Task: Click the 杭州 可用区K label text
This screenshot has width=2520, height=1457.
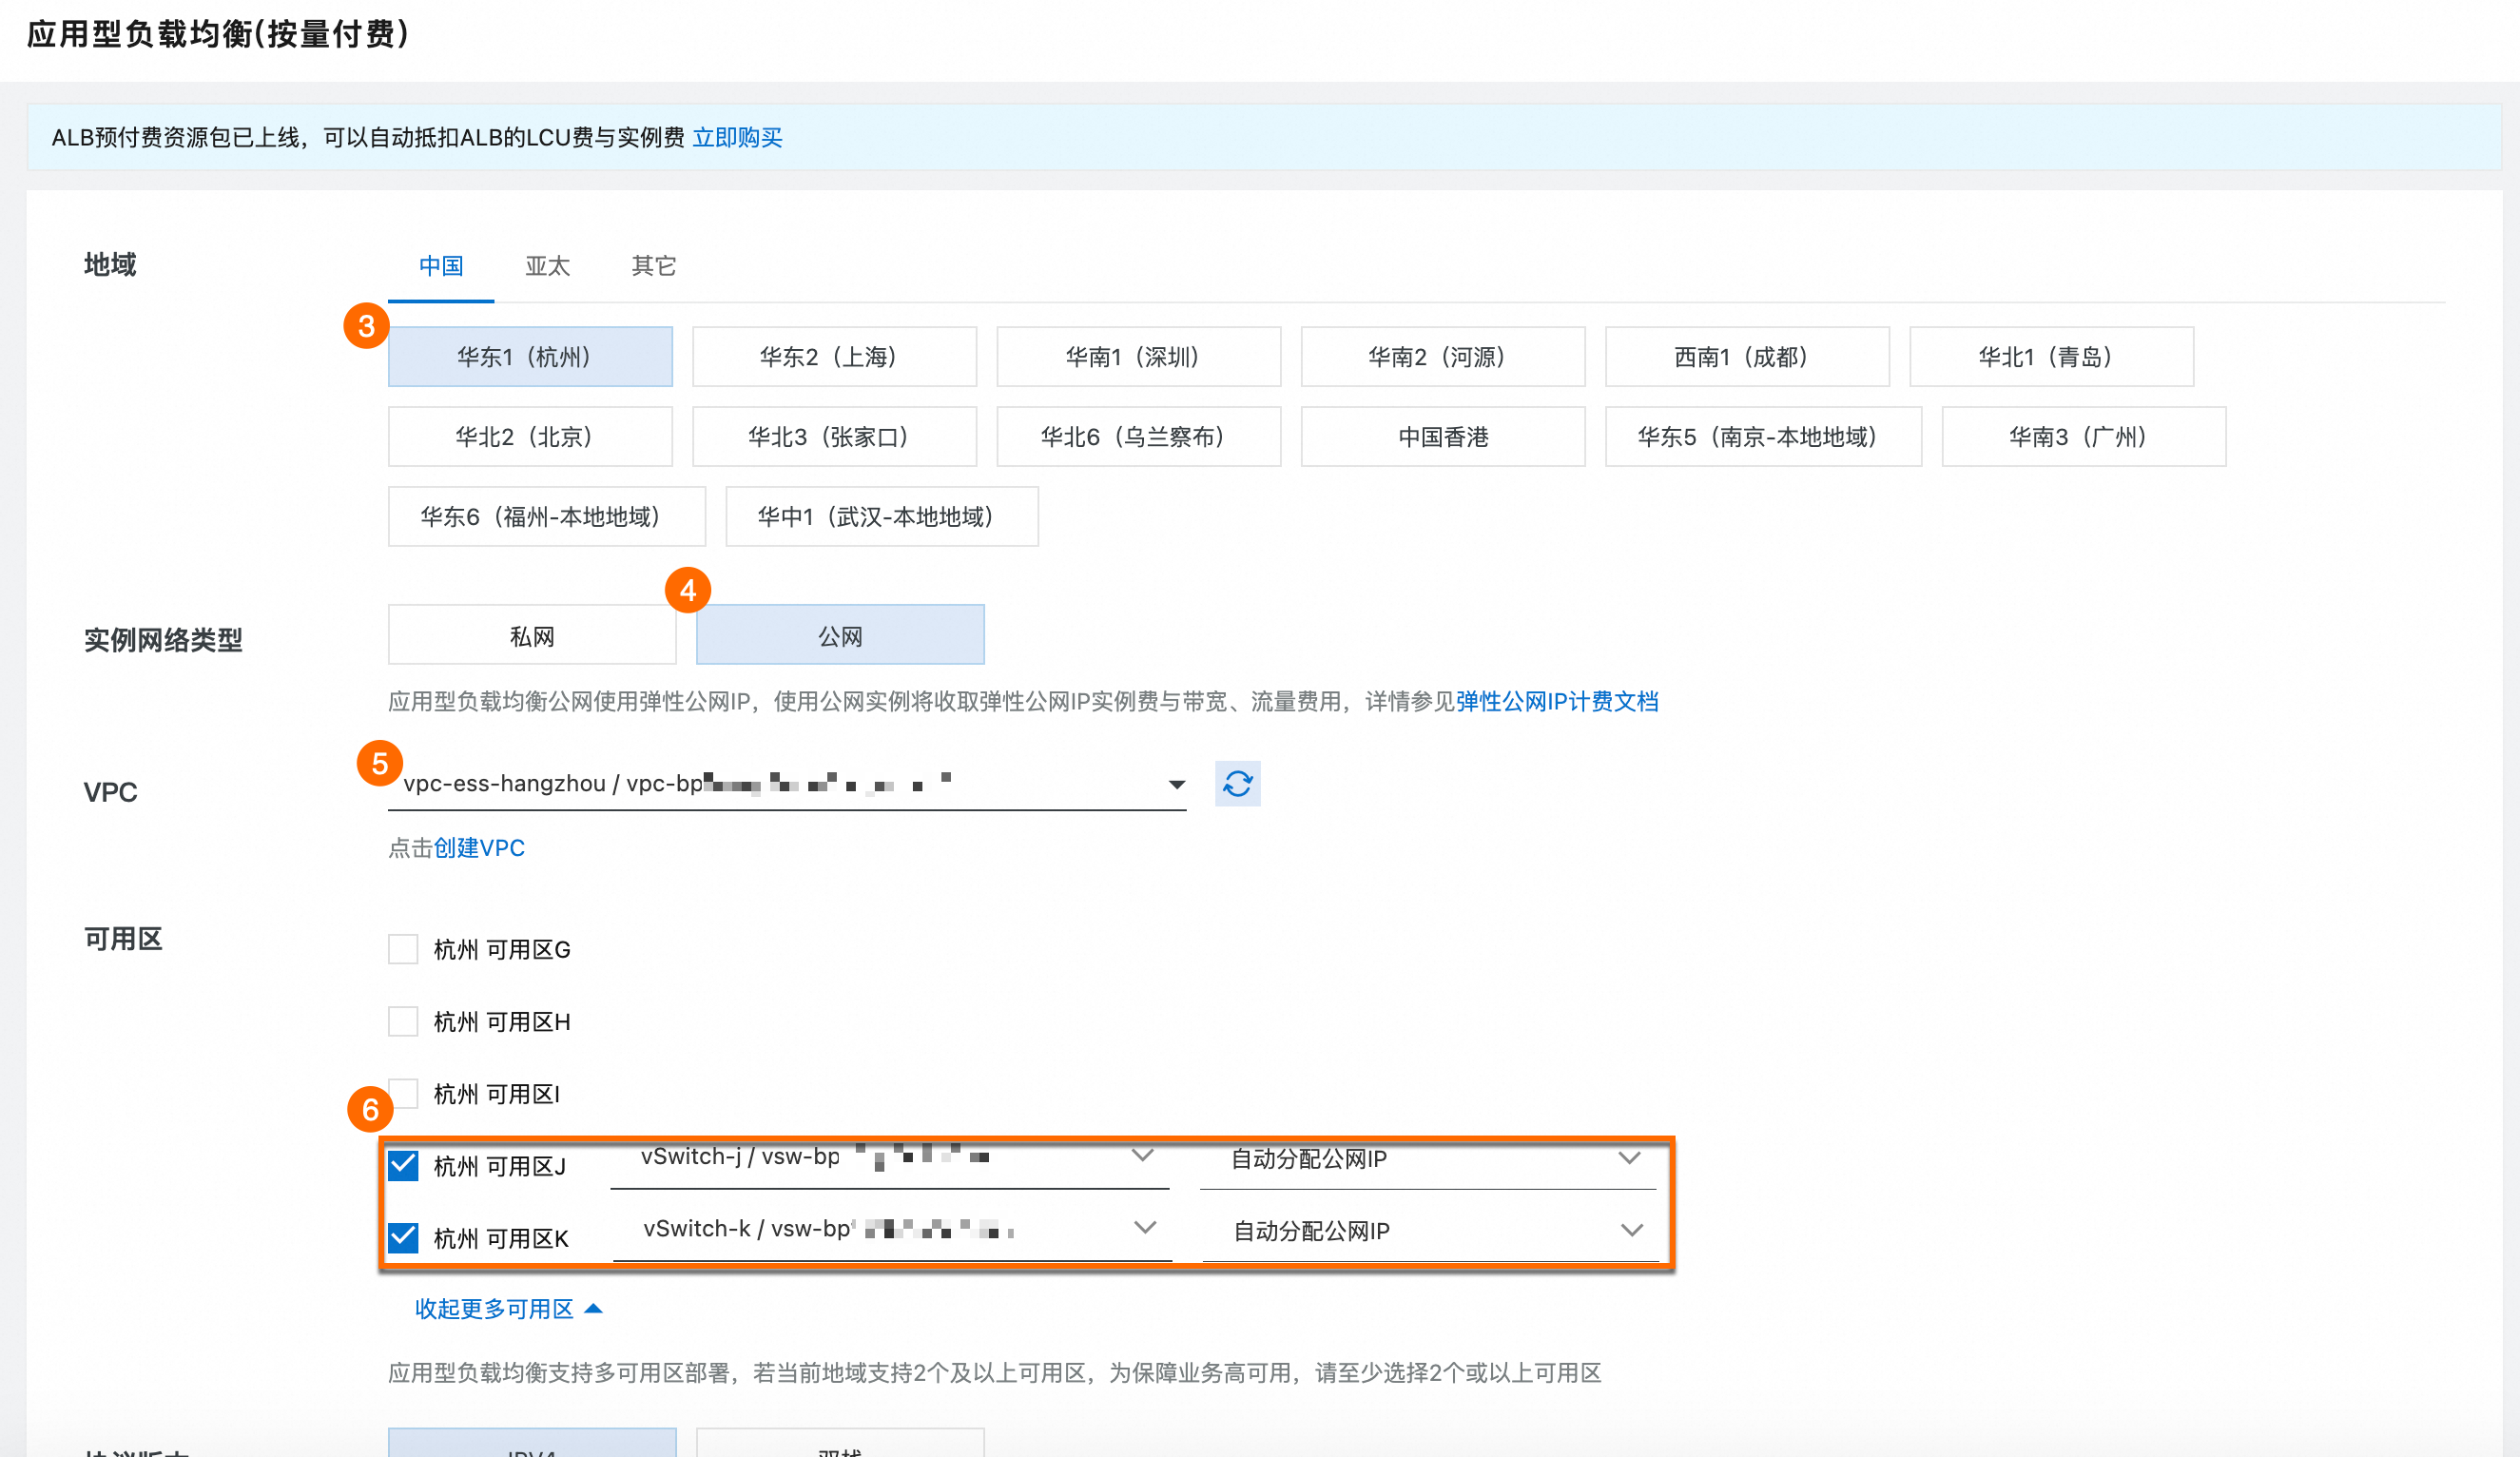Action: click(501, 1238)
